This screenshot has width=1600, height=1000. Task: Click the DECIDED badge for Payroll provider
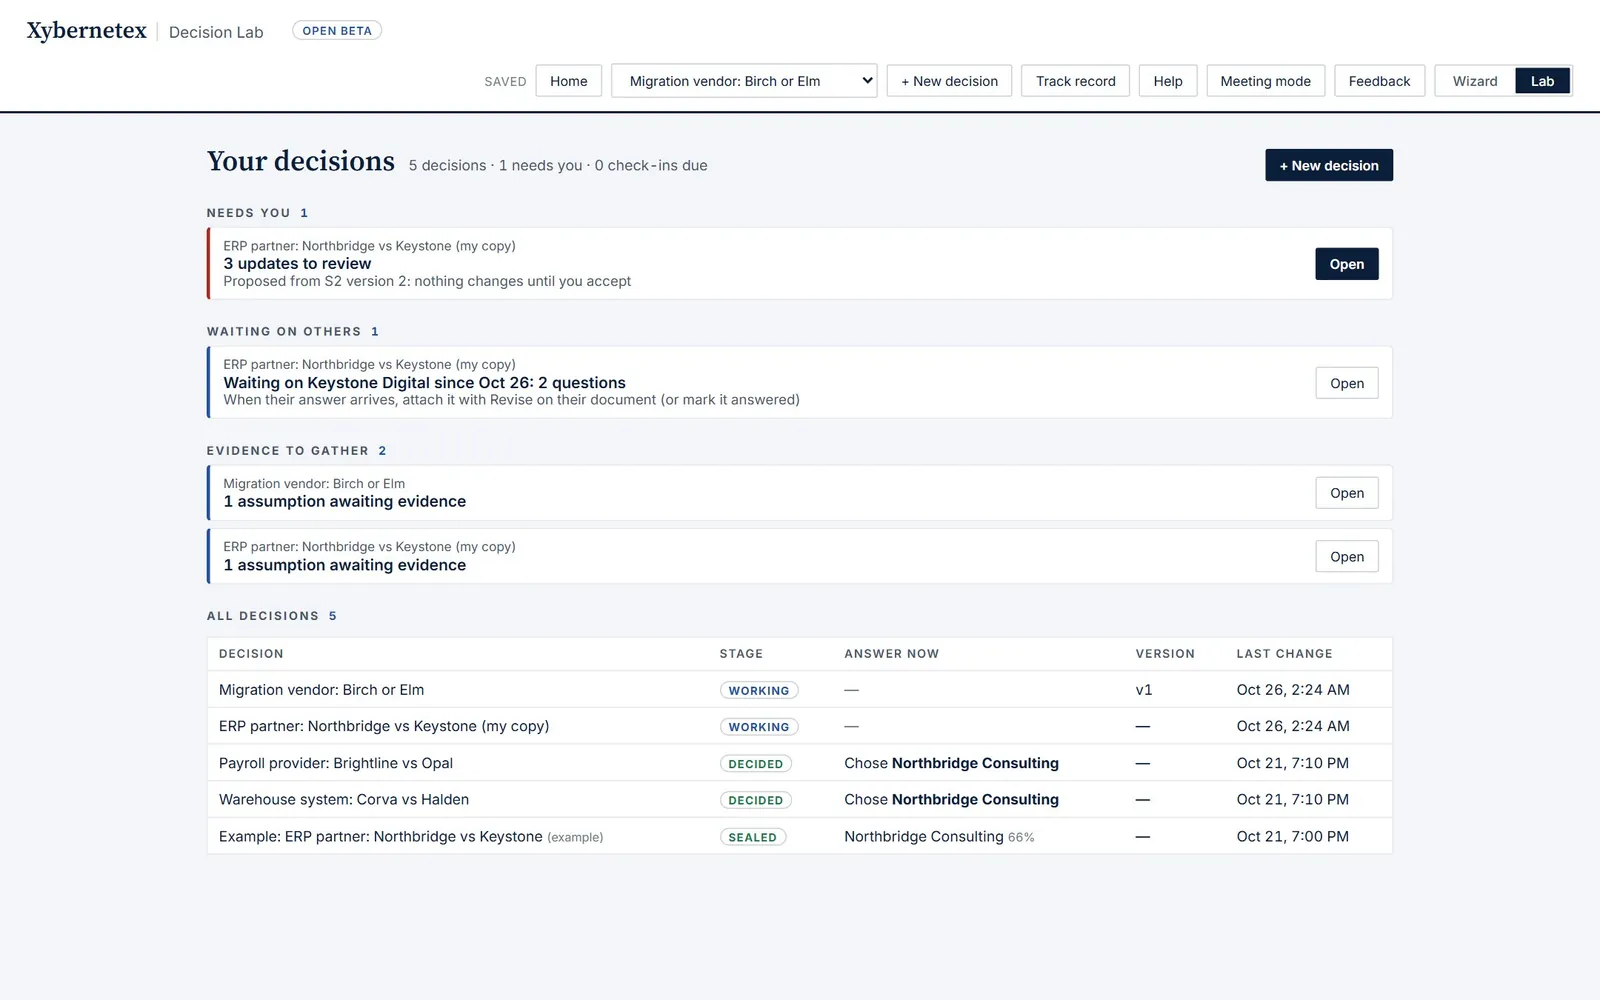point(756,764)
